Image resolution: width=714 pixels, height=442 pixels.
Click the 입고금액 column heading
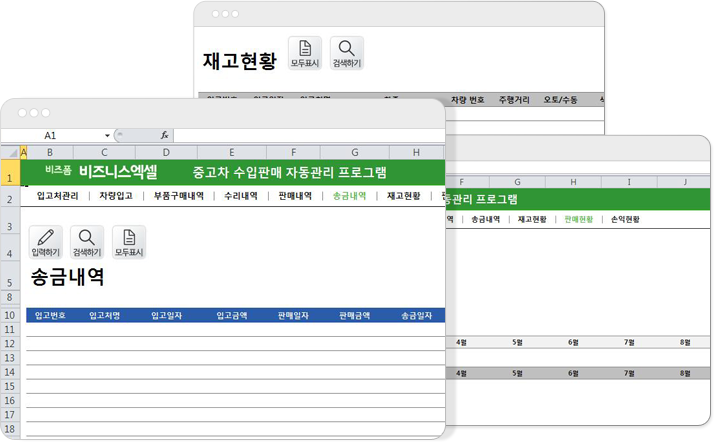click(x=232, y=315)
